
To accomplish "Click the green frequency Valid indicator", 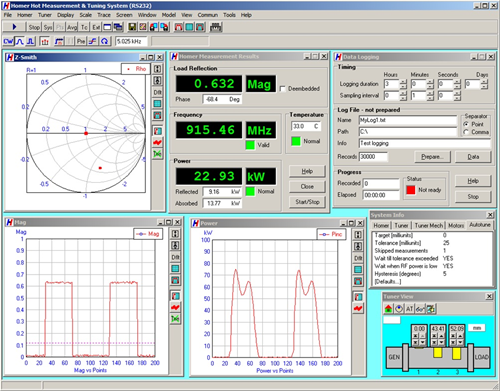I will tap(250, 145).
